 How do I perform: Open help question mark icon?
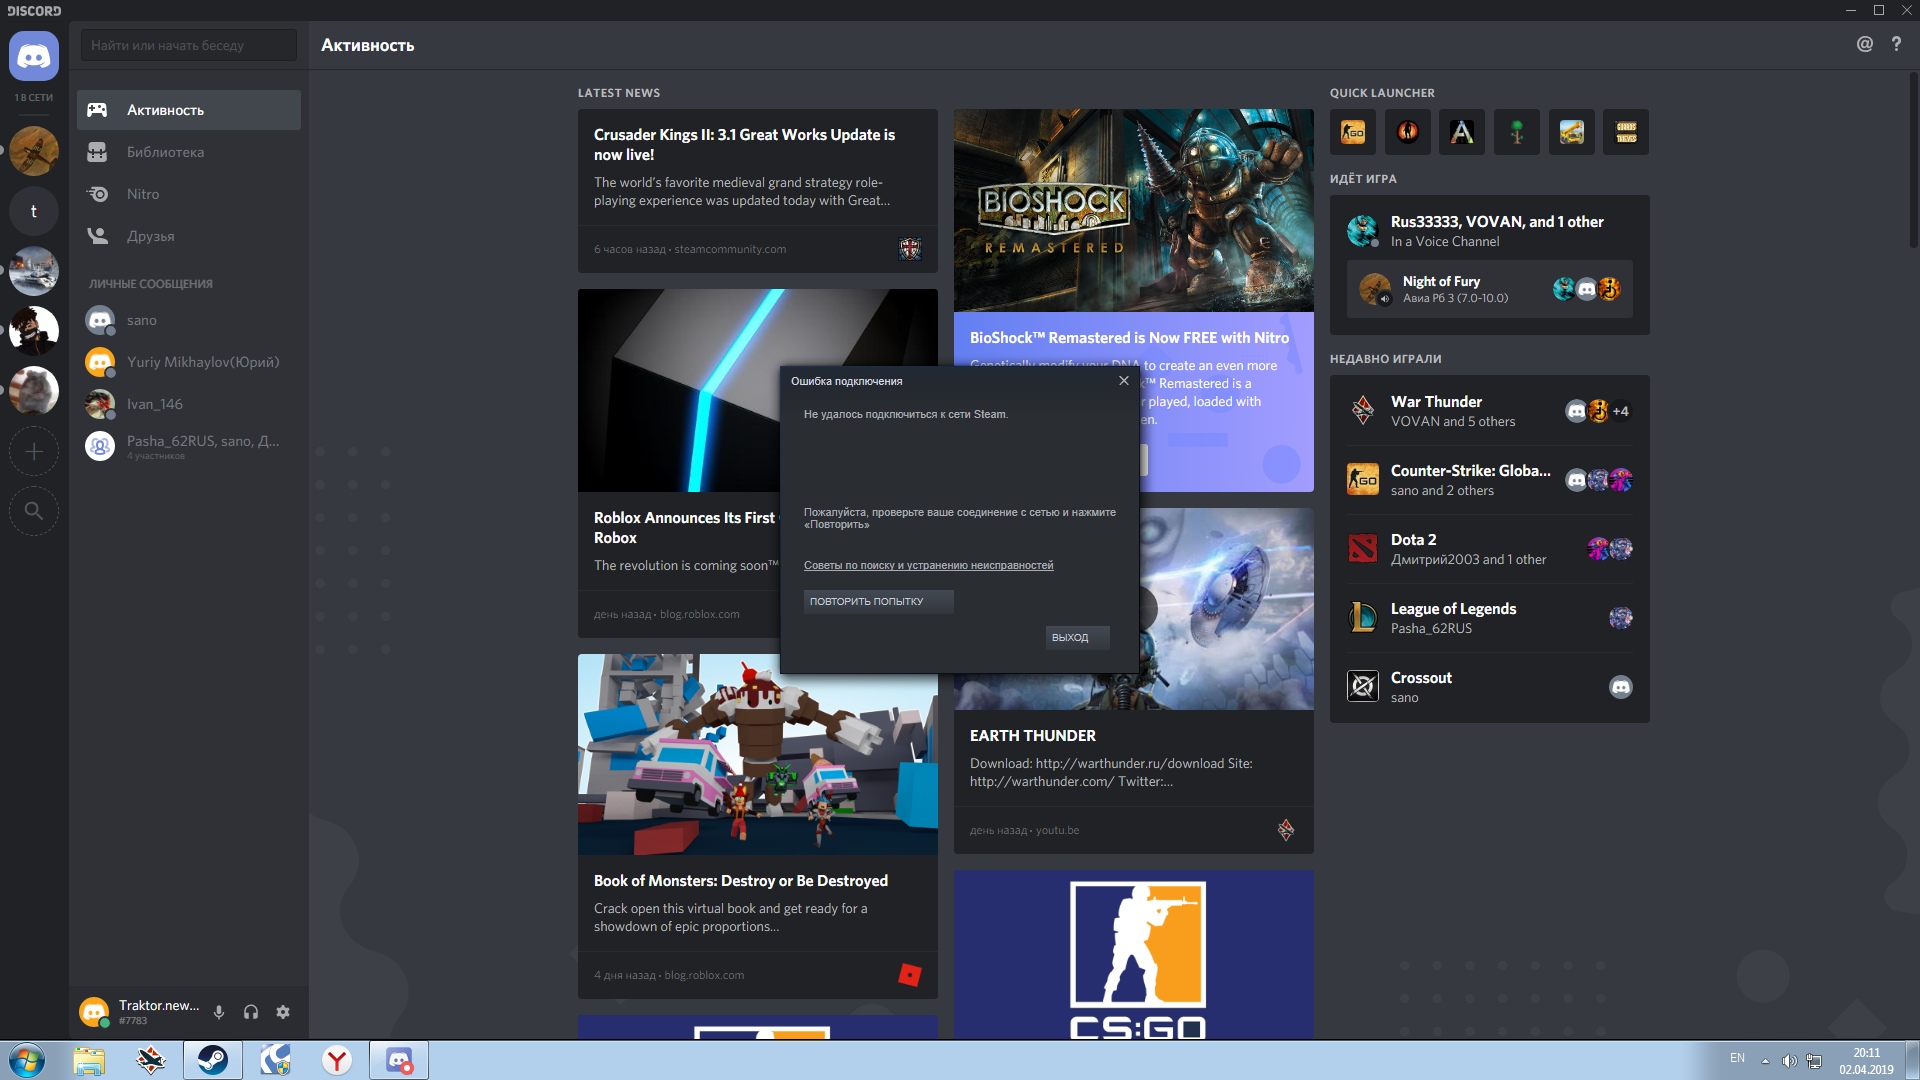(x=1896, y=44)
